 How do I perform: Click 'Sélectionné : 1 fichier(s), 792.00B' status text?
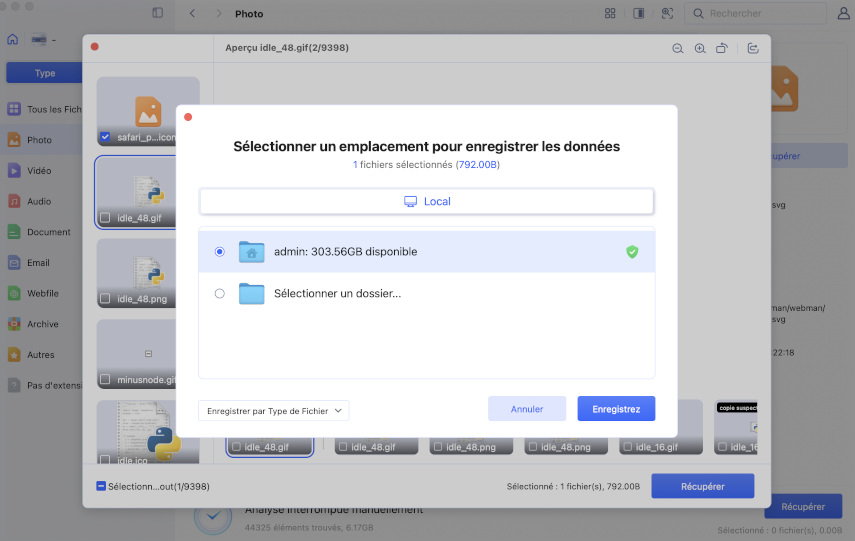click(x=573, y=486)
